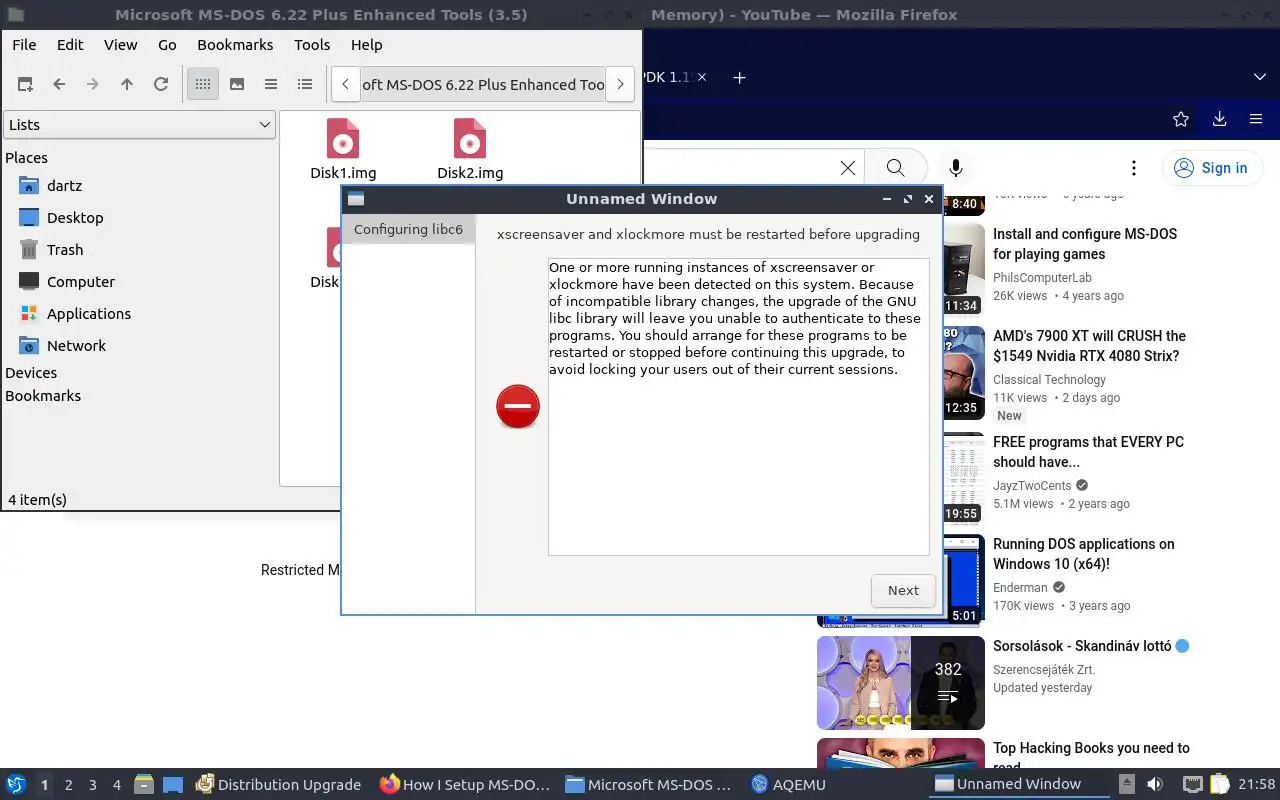1280x800 pixels.
Task: Click the Bookmarks heading in sidebar
Action: tap(43, 396)
